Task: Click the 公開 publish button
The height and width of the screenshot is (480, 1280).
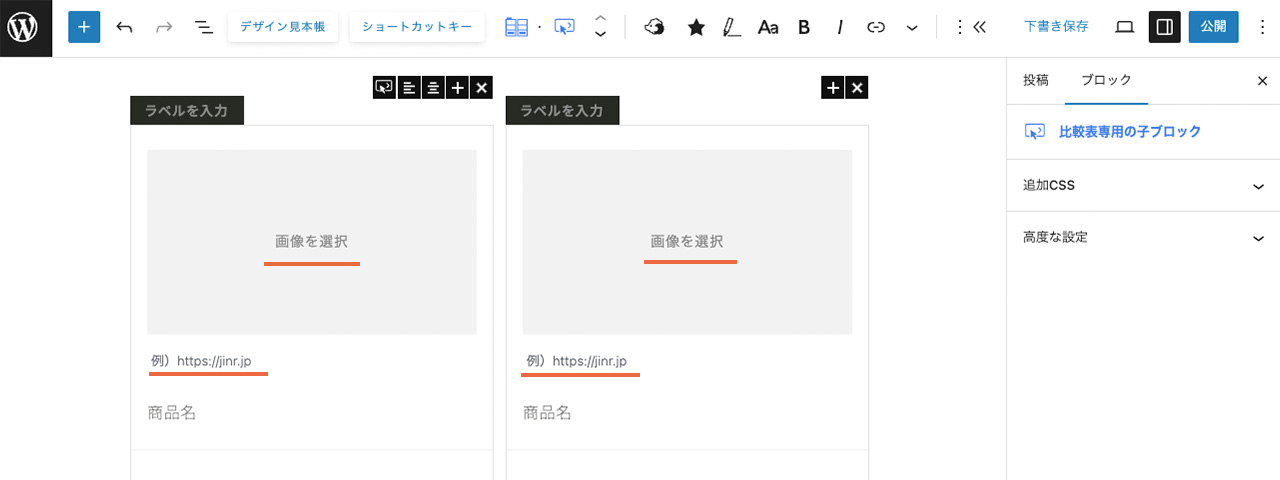Action: tap(1213, 28)
